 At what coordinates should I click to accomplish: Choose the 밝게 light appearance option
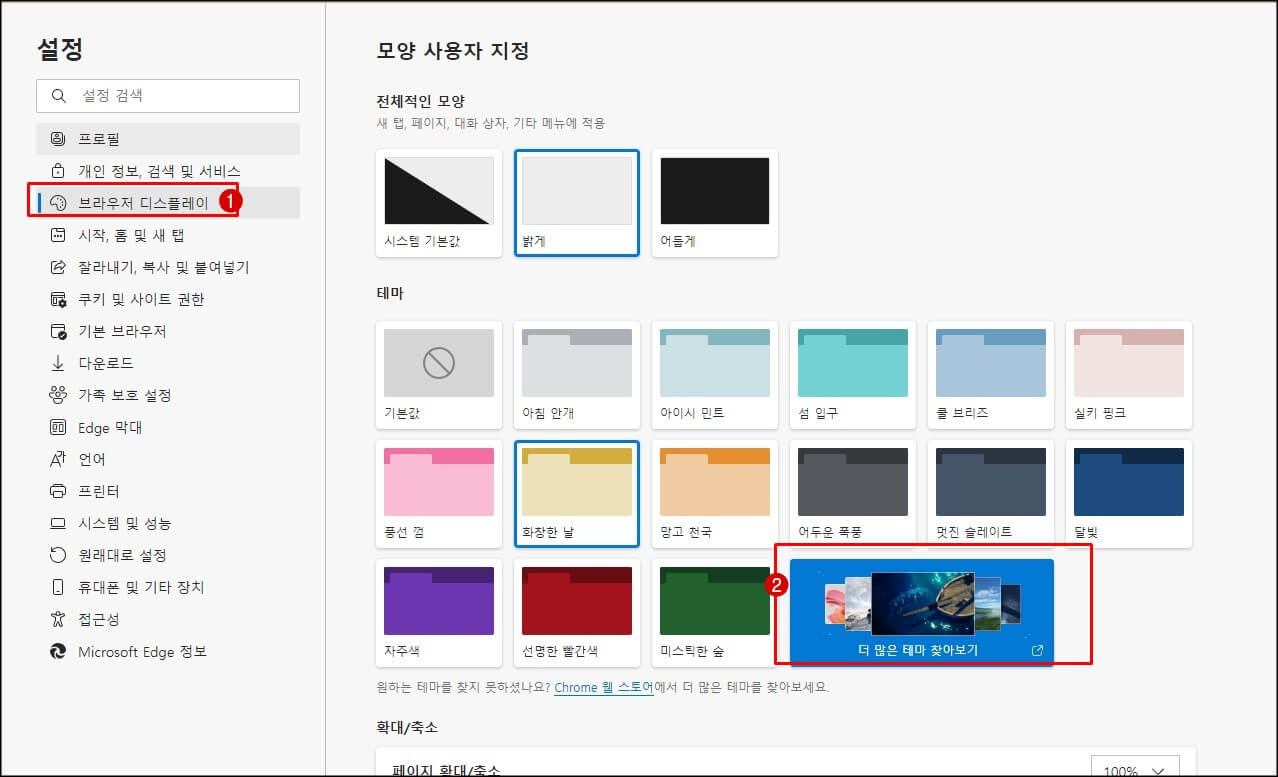pos(577,203)
